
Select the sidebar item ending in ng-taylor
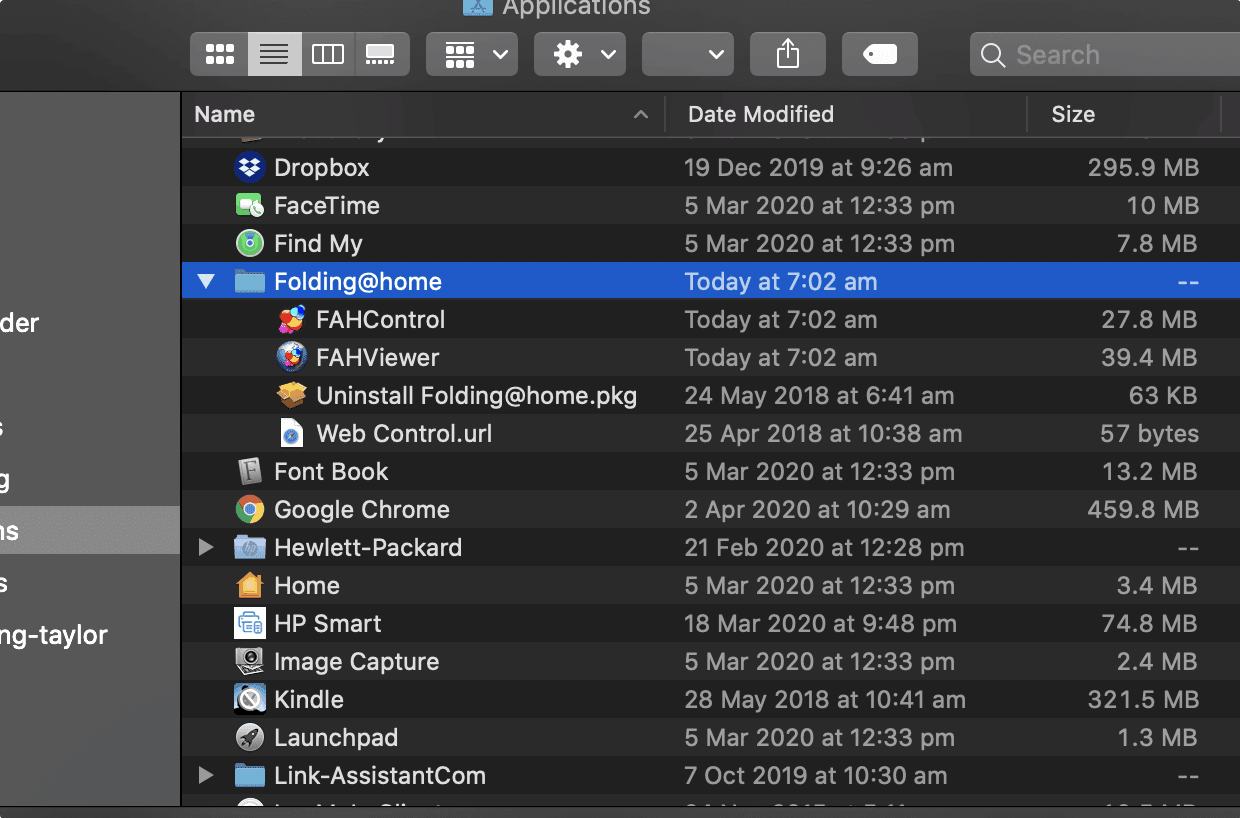[x=54, y=636]
